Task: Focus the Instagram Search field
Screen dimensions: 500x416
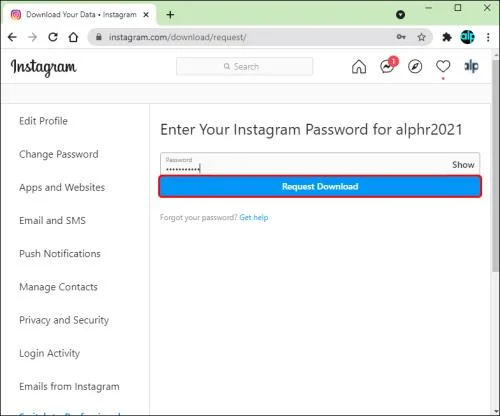Action: click(244, 66)
